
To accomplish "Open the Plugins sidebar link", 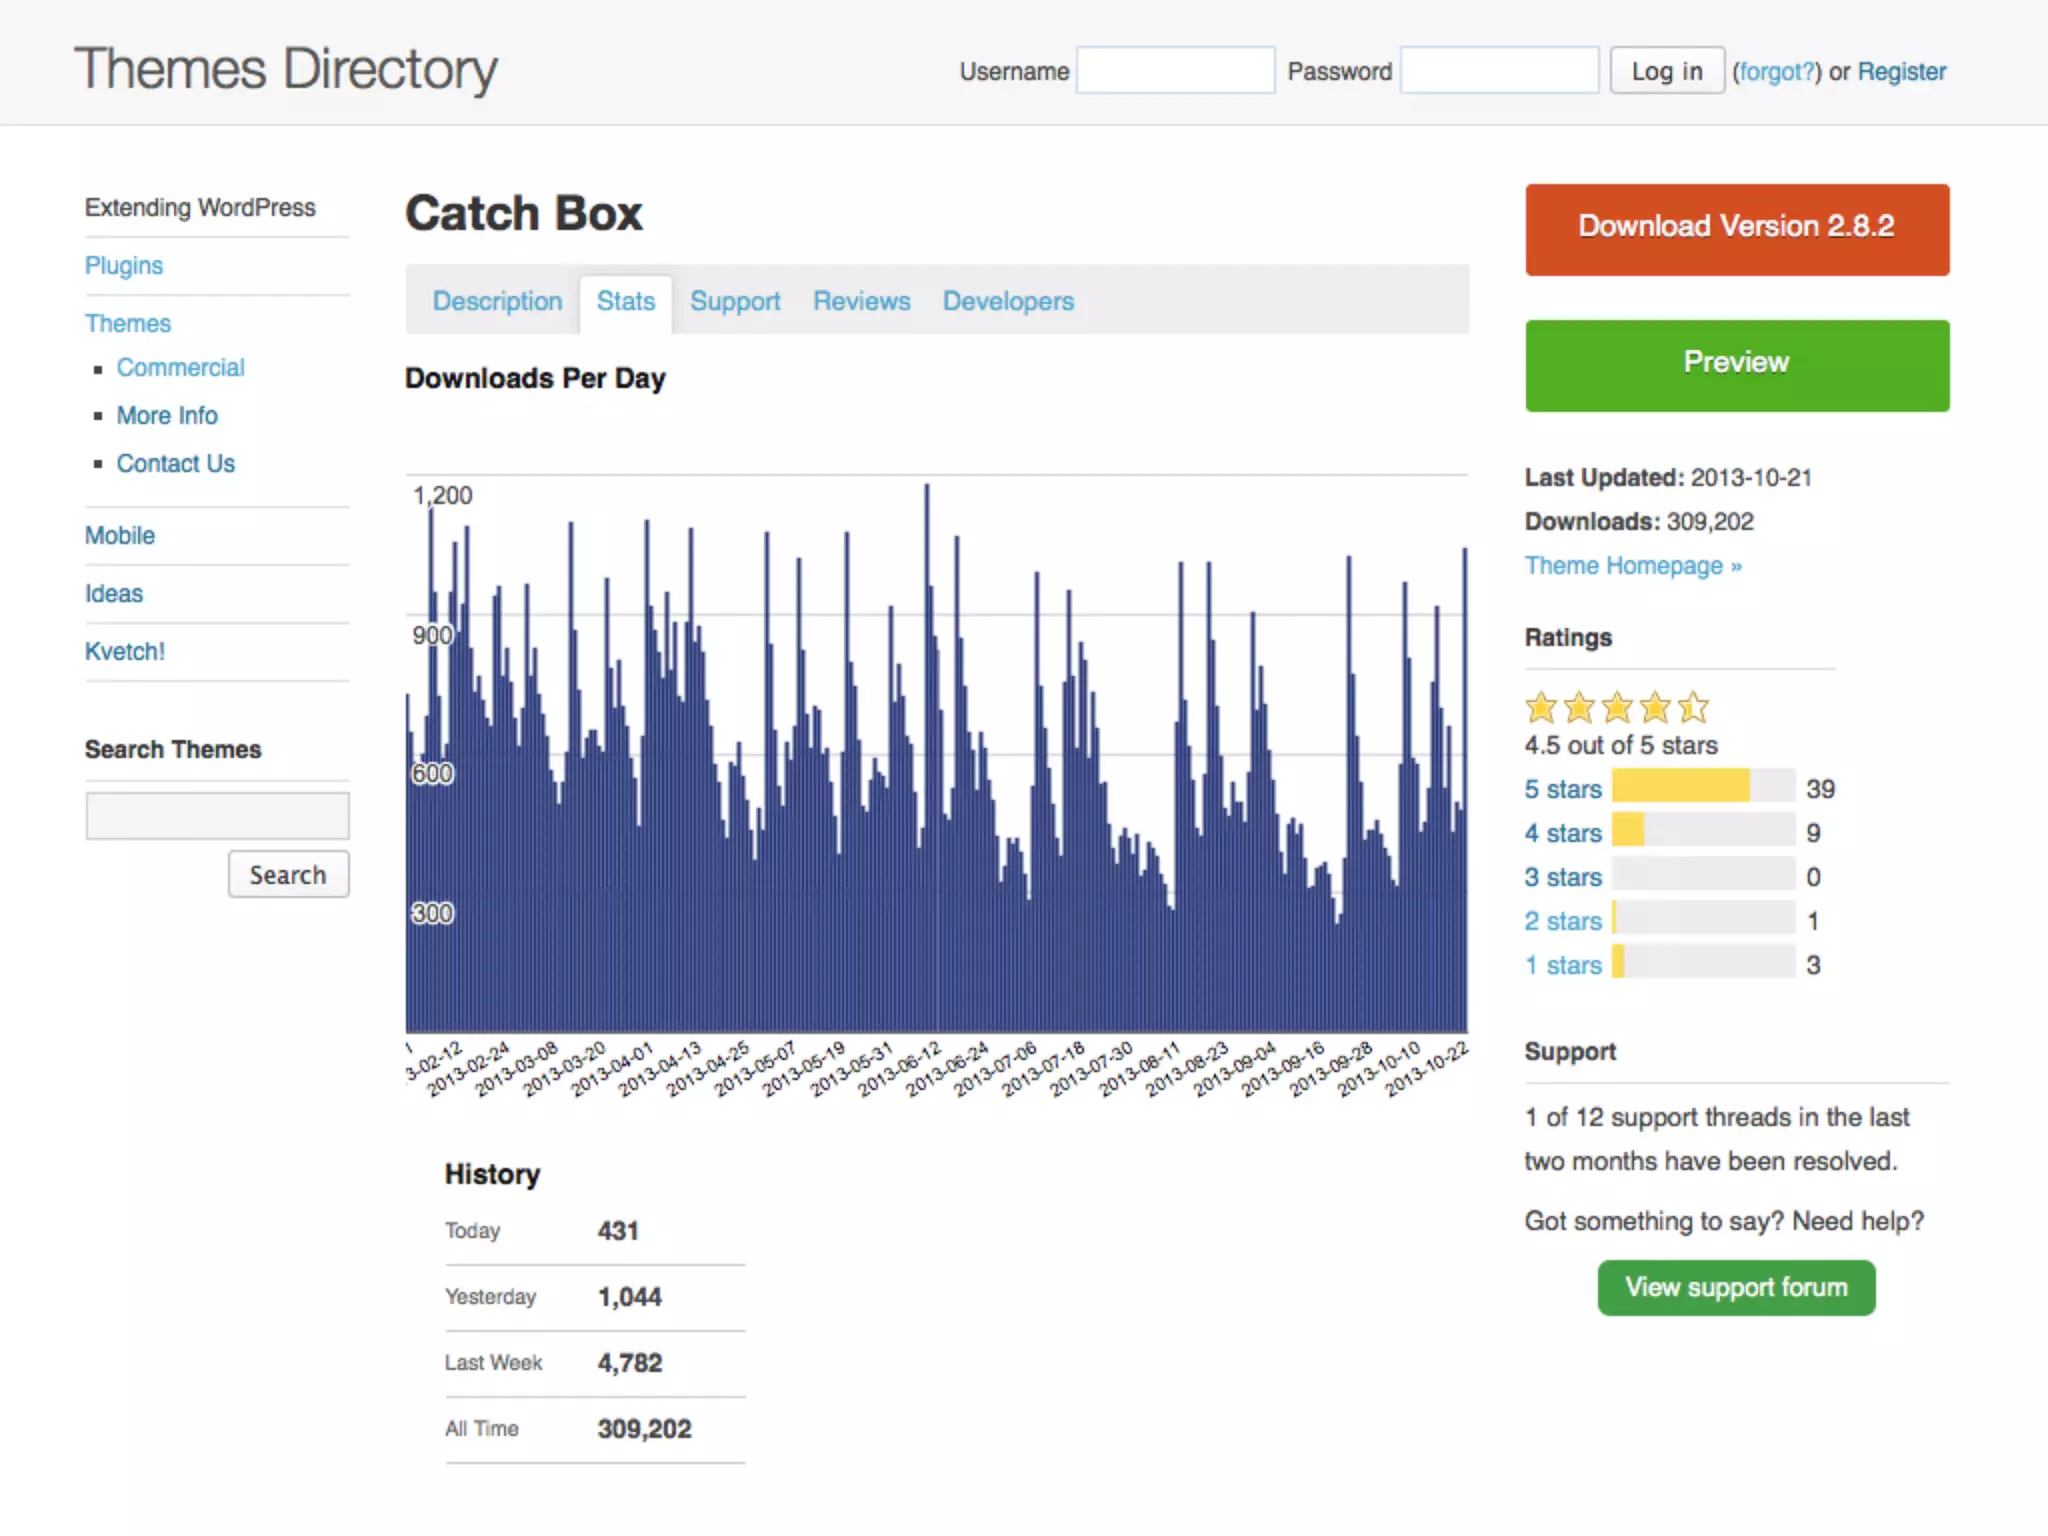I will pyautogui.click(x=124, y=266).
